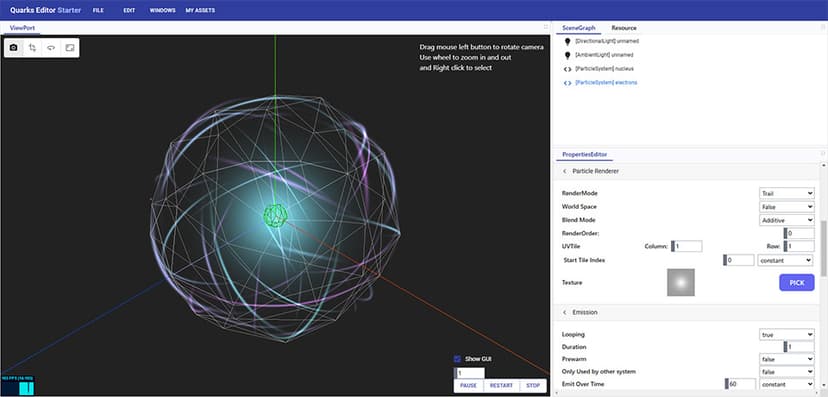Image resolution: width=828 pixels, height=397 pixels.
Task: Open the Looping true dropdown
Action: pos(786,335)
